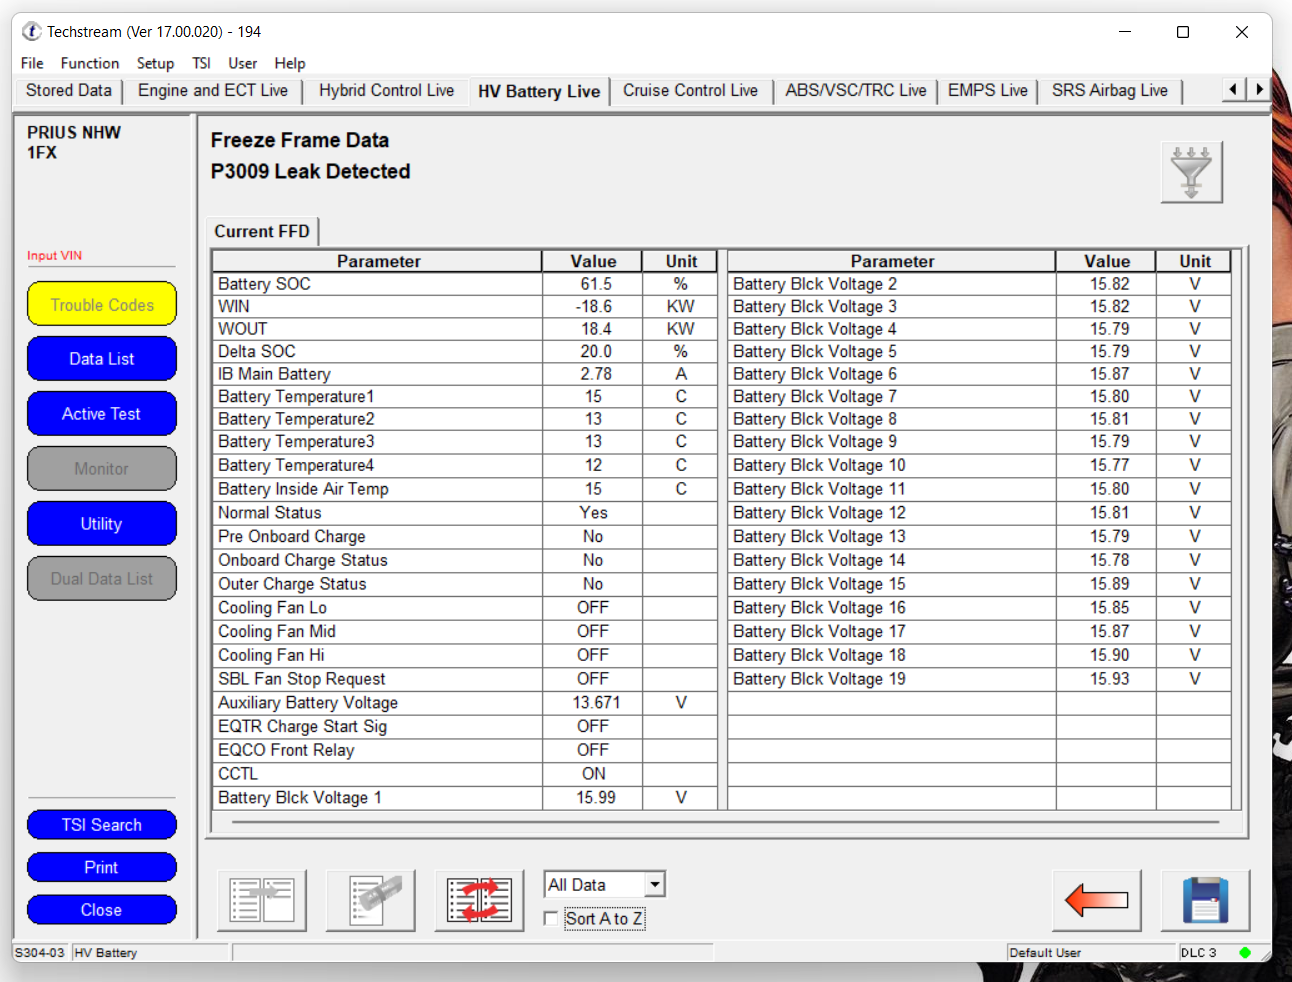Select the Battery Blck Voltage 10 row

[979, 465]
